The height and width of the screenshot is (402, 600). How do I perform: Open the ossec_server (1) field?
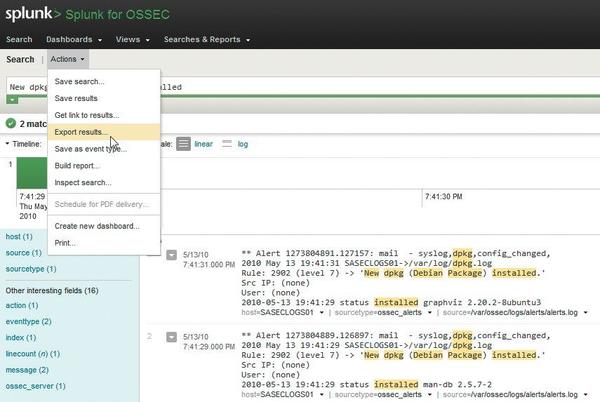tap(35, 386)
